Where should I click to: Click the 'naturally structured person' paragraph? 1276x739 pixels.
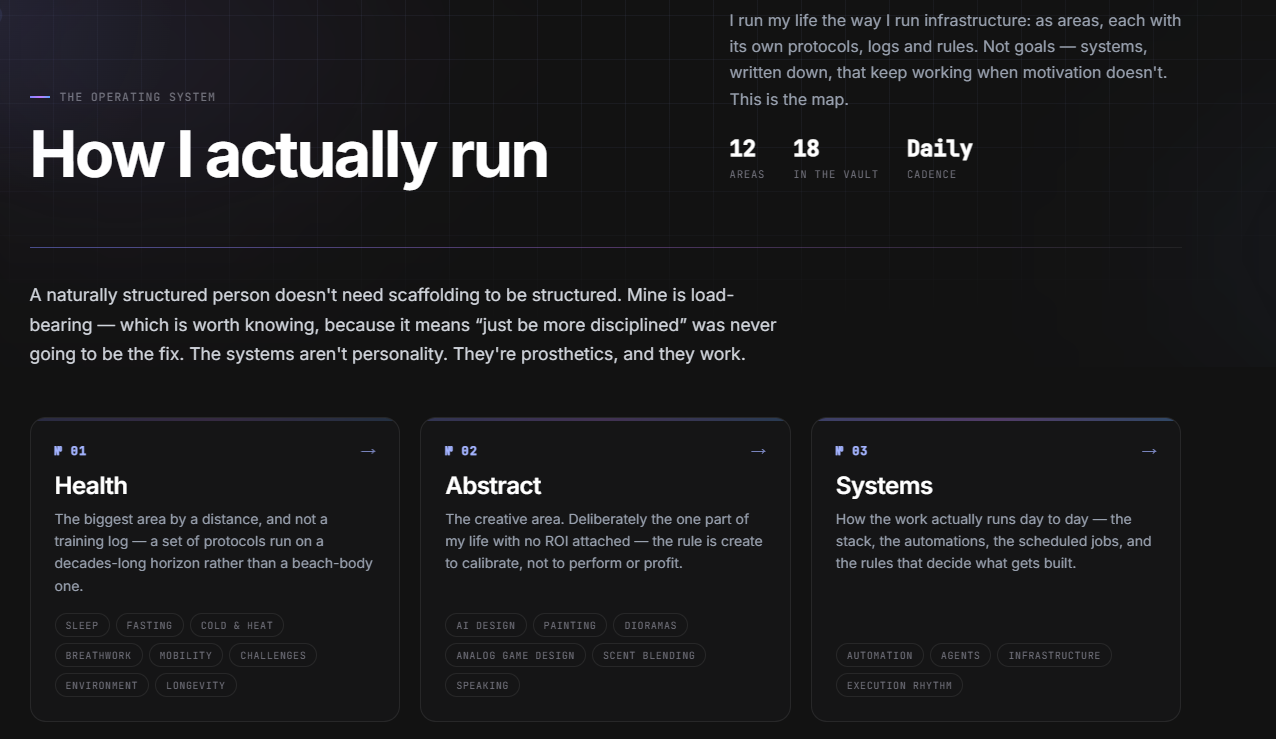tap(403, 325)
